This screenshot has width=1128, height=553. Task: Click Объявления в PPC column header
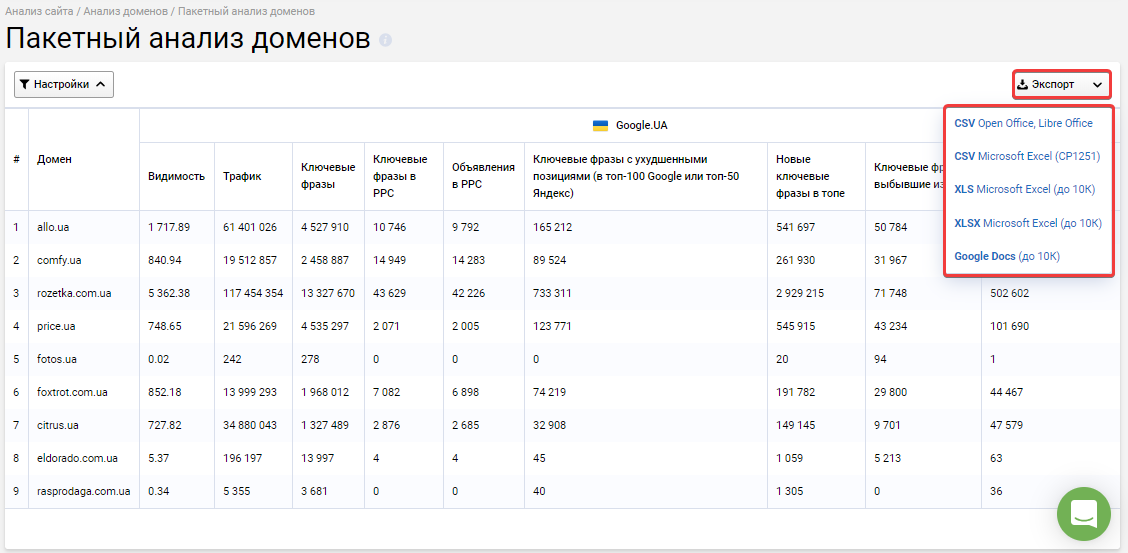pyautogui.click(x=483, y=176)
